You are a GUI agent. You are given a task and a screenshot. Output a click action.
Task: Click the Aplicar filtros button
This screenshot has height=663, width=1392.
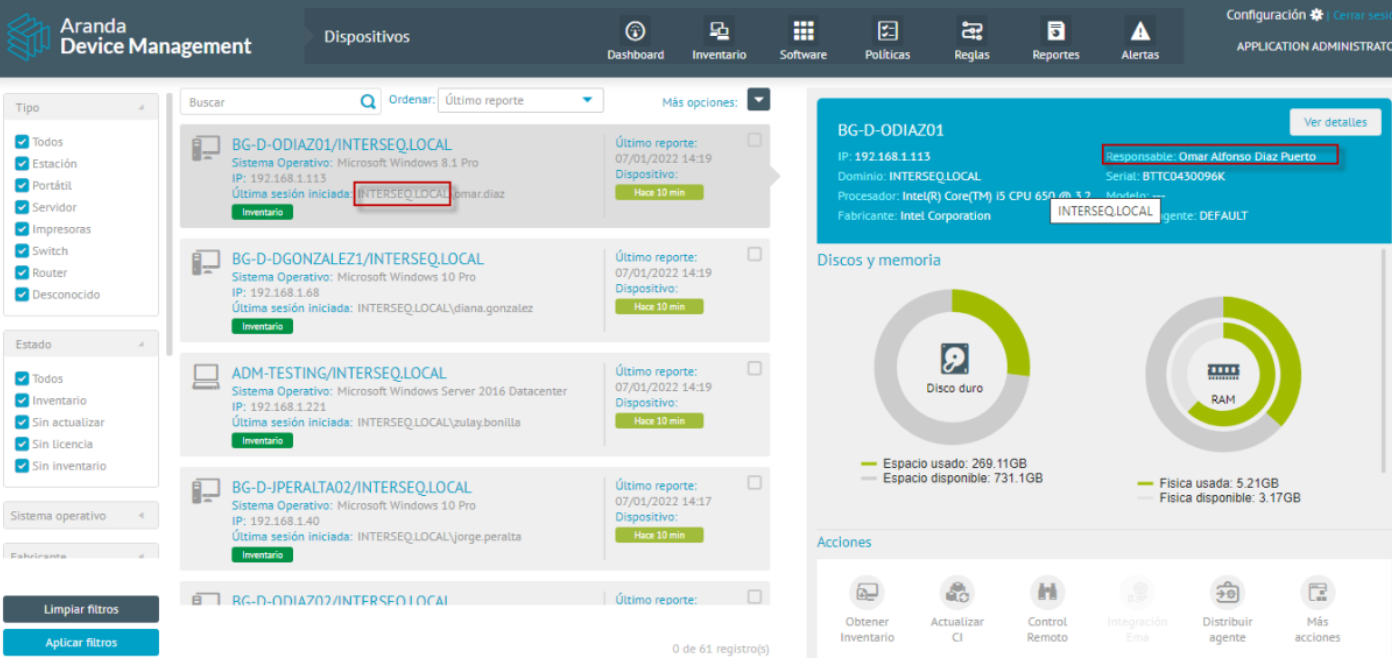coord(81,643)
